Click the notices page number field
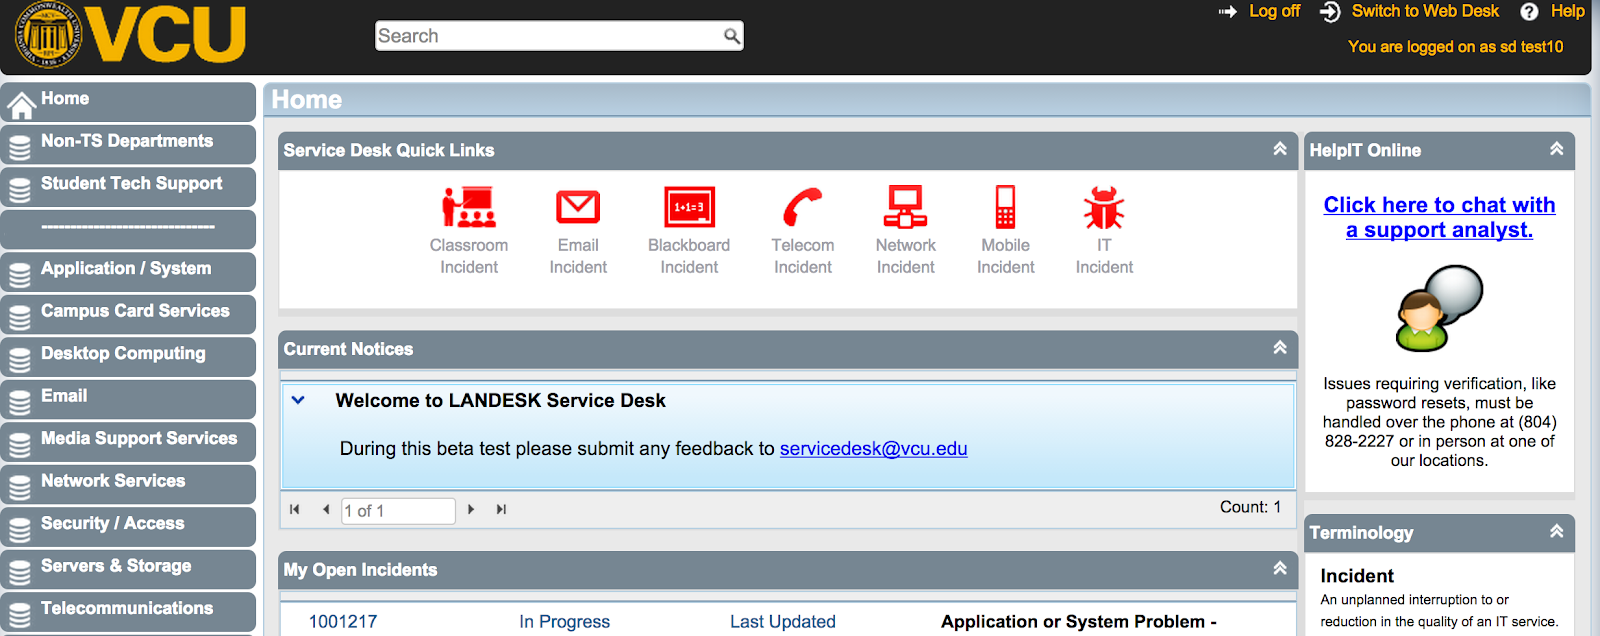This screenshot has width=1600, height=636. click(x=398, y=510)
